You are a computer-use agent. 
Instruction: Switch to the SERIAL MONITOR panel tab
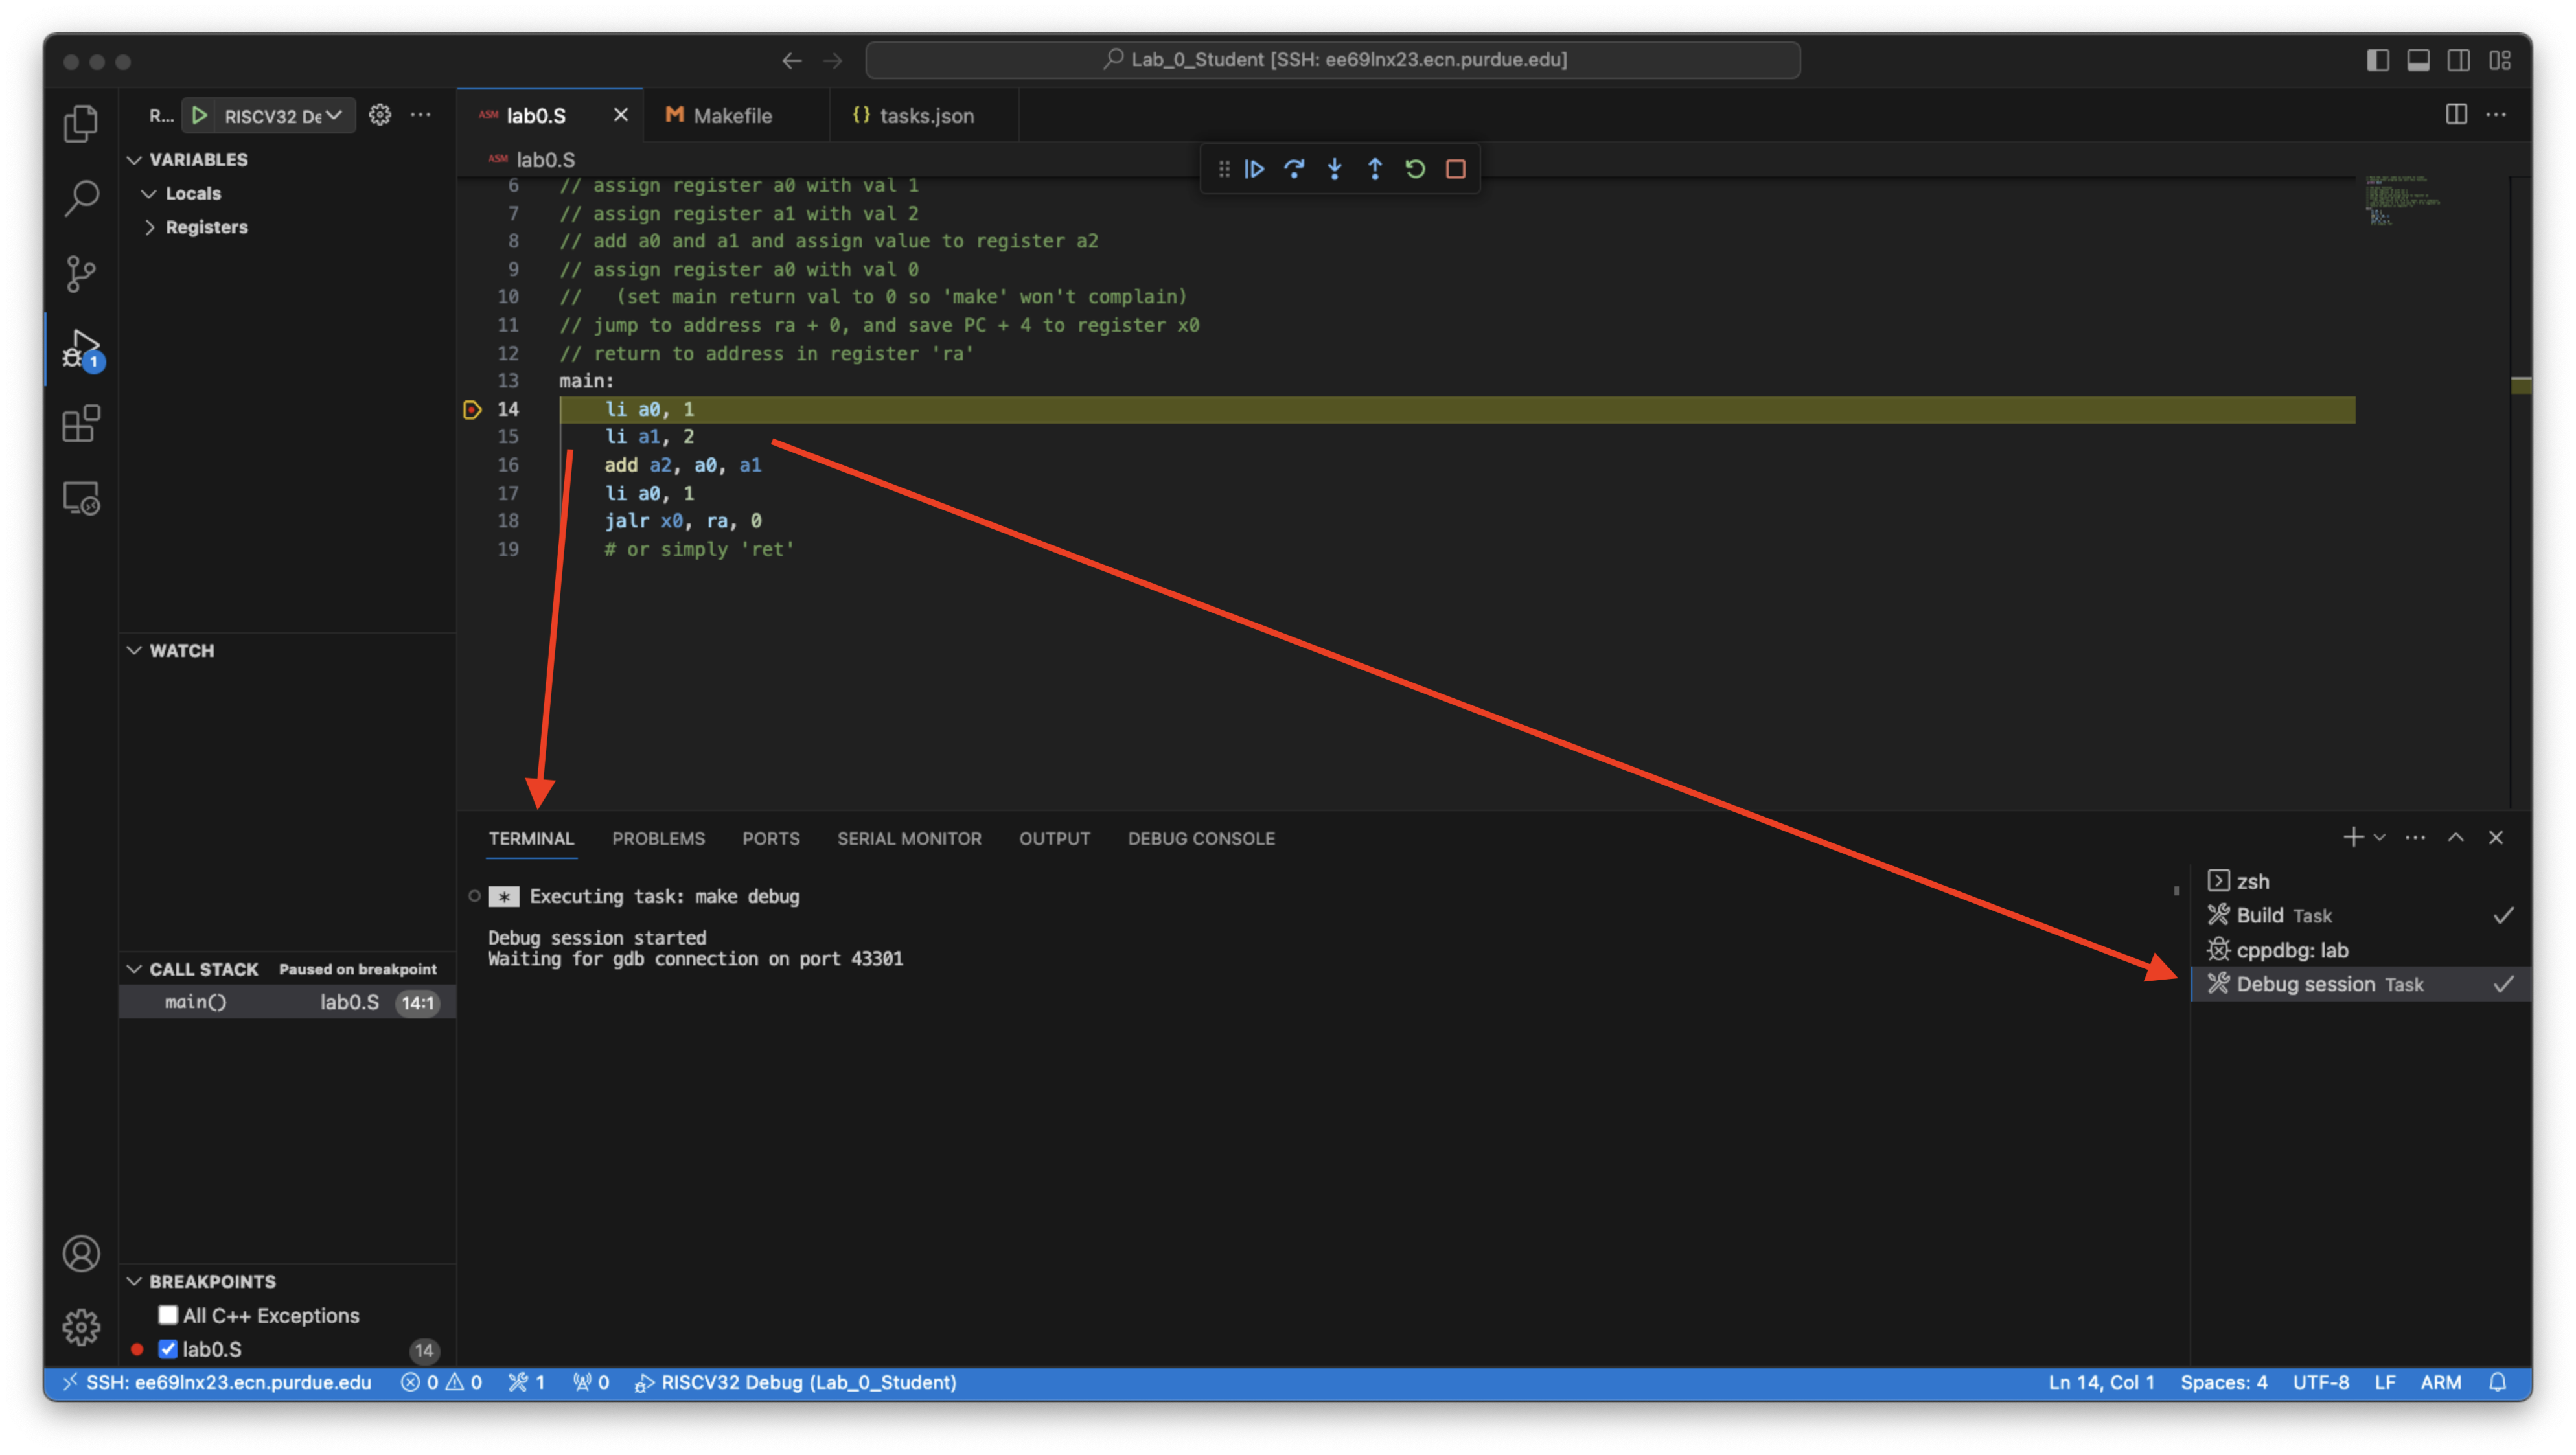909,838
